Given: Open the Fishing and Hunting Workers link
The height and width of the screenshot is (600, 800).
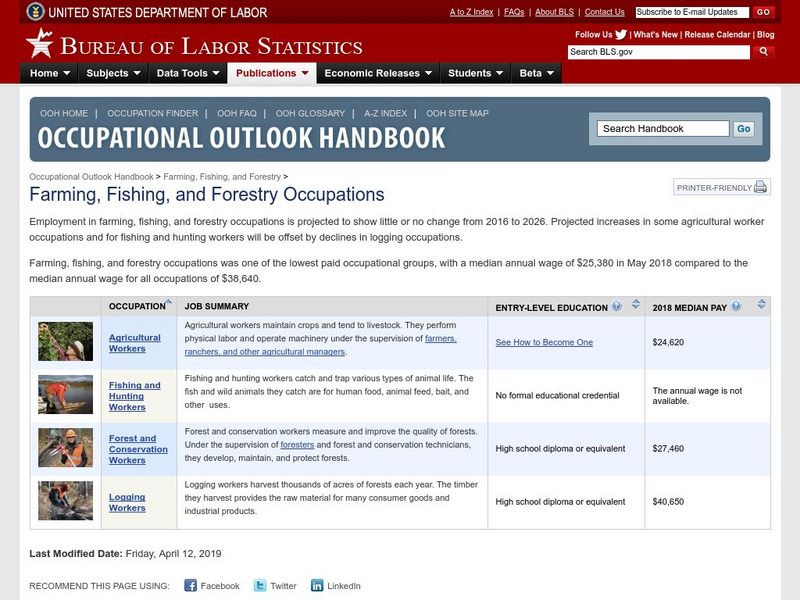Looking at the screenshot, I should coord(134,396).
